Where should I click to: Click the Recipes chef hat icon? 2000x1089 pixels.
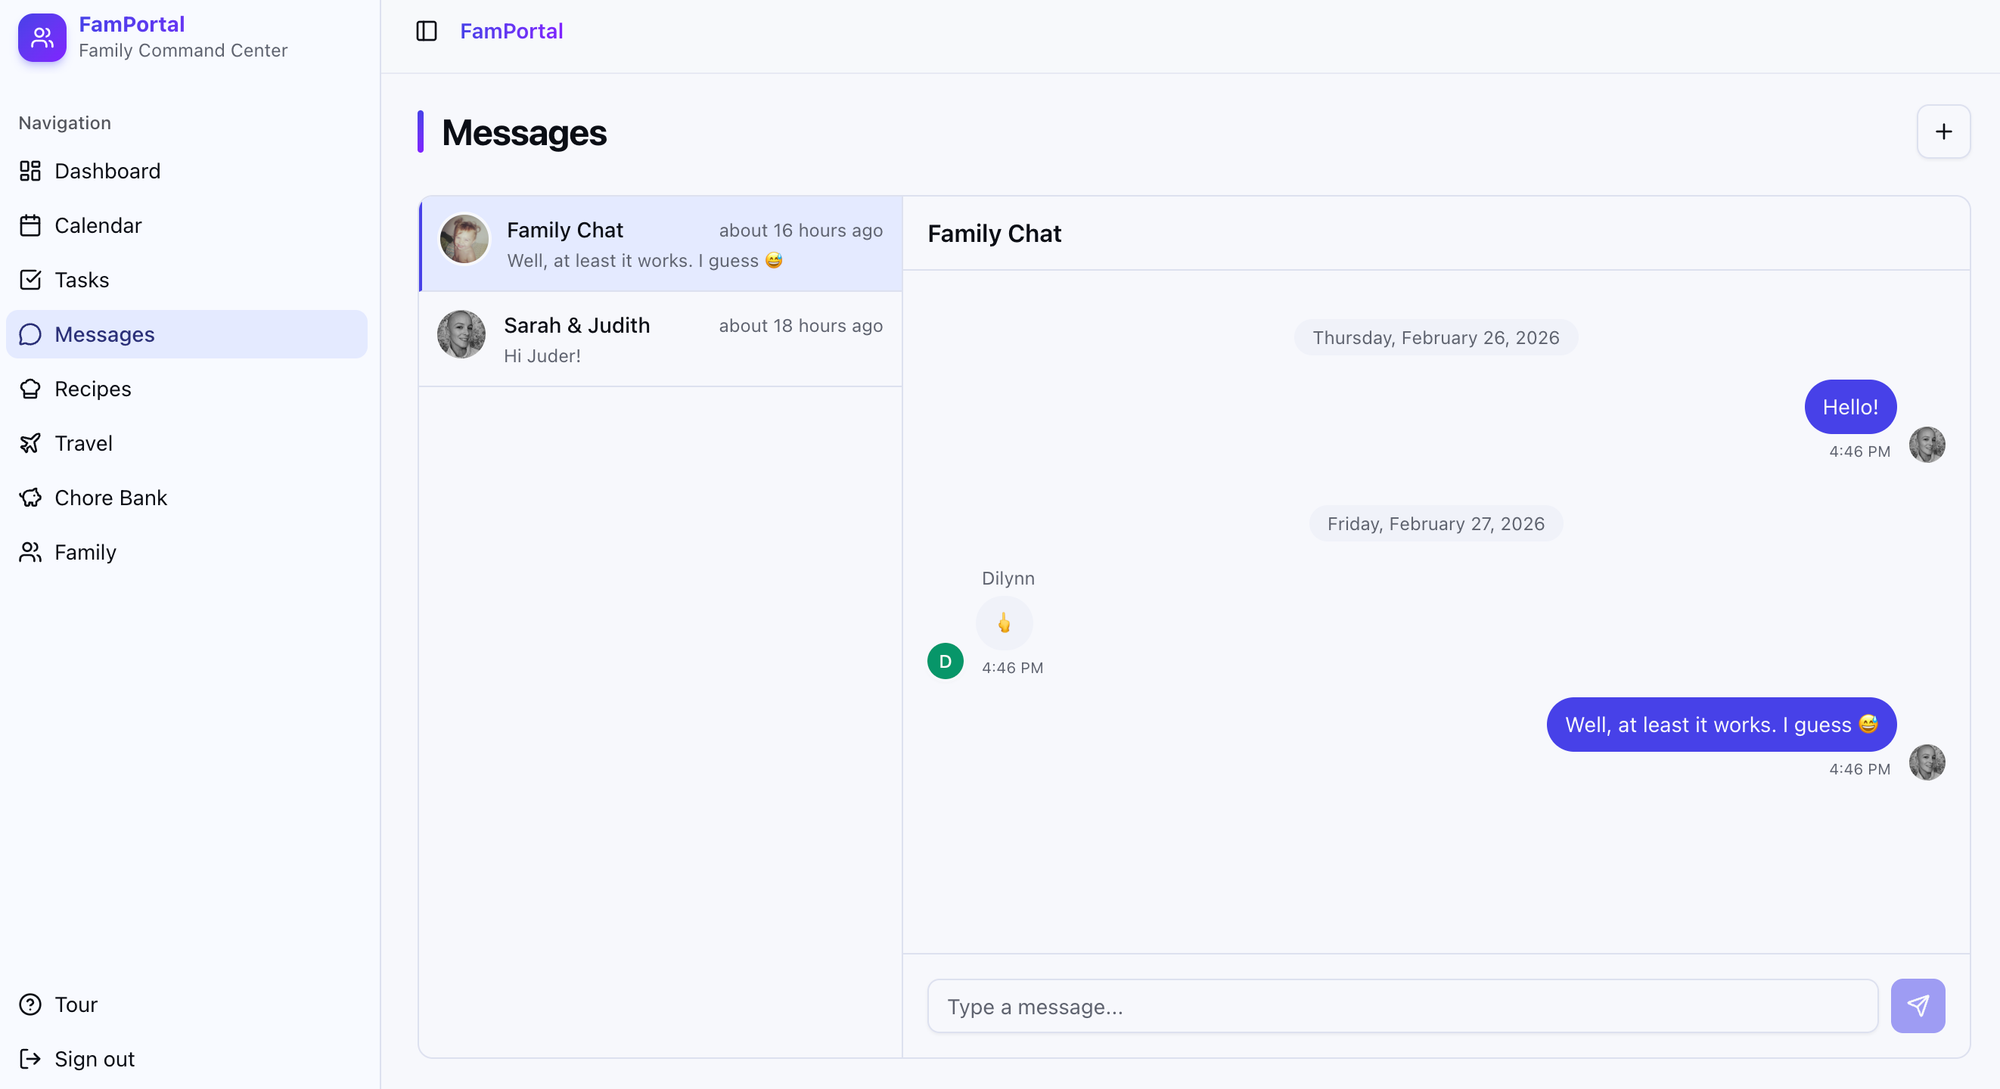pos(31,389)
